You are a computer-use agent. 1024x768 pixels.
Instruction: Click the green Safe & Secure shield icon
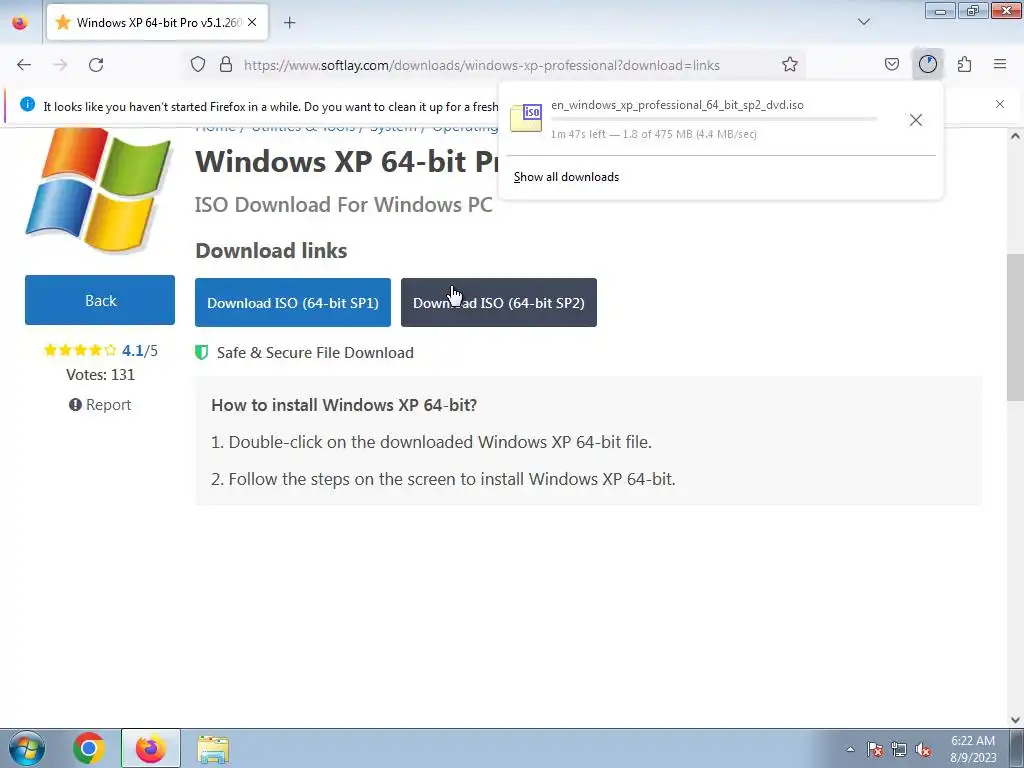(x=202, y=353)
